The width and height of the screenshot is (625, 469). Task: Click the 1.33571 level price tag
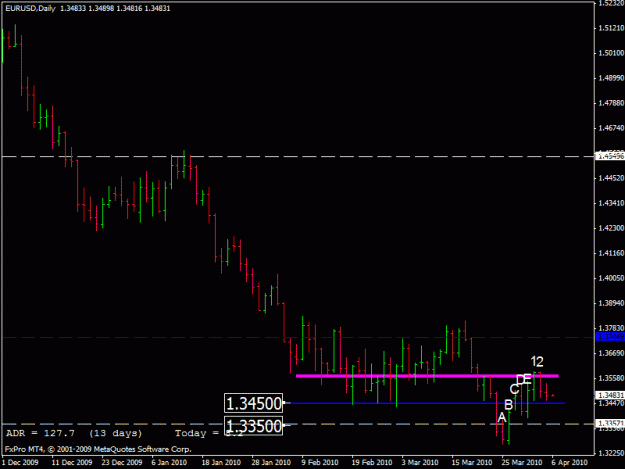point(610,424)
